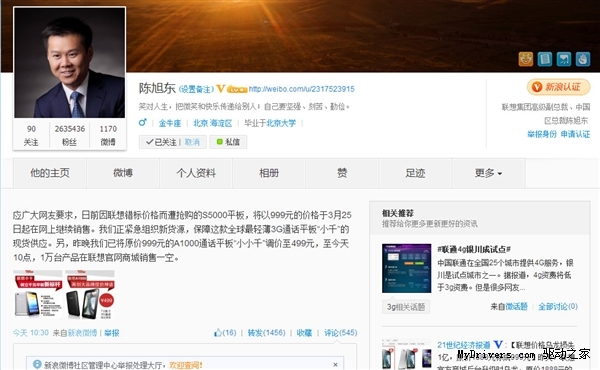Click the orange V verification badge beside name
The height and width of the screenshot is (370, 600).
click(220, 89)
